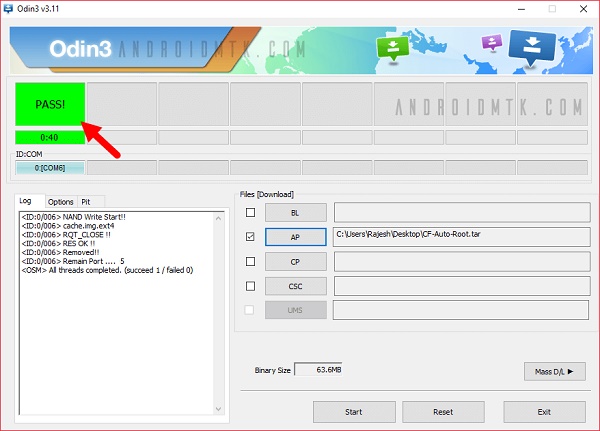Uncheck the AP file checkbox
Viewport: 600px width, 431px height.
click(x=250, y=237)
